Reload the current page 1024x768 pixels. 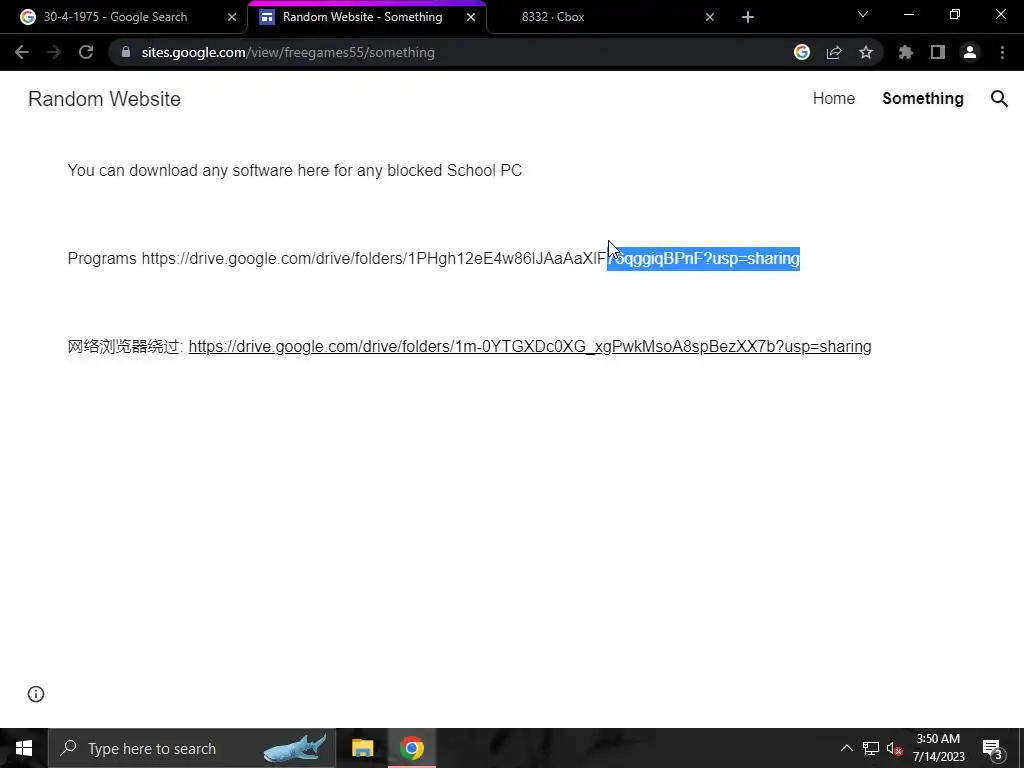[x=86, y=52]
